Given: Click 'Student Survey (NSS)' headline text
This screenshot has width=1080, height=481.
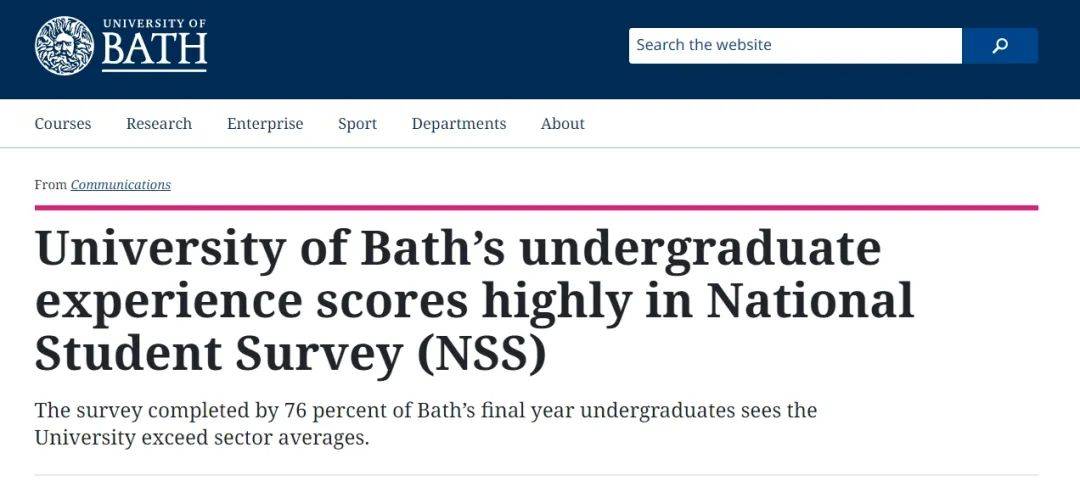Looking at the screenshot, I should [290, 354].
